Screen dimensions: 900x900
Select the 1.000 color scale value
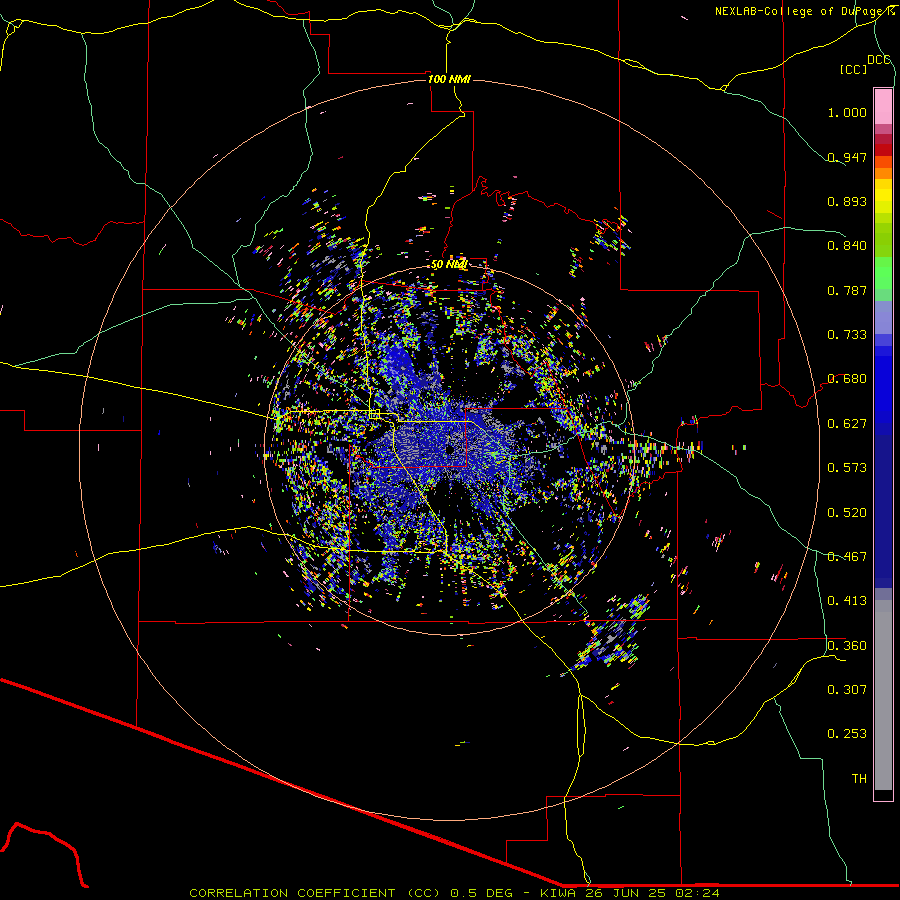[847, 112]
